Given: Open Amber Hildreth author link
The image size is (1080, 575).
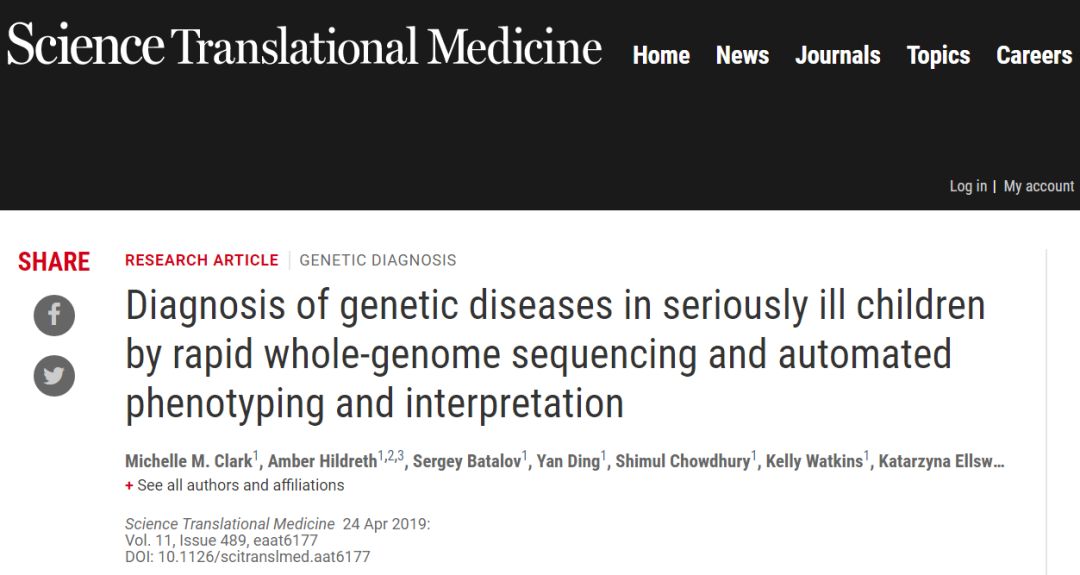Looking at the screenshot, I should (x=320, y=461).
